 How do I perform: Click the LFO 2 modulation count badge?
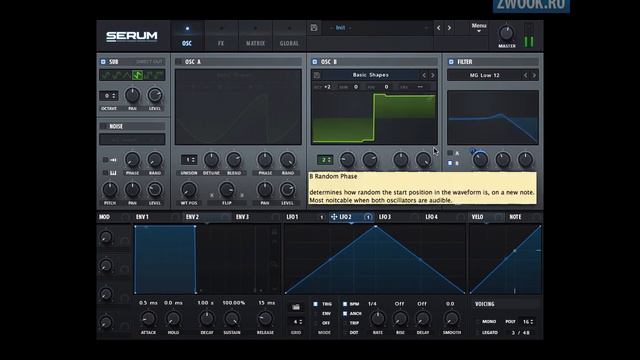click(368, 217)
